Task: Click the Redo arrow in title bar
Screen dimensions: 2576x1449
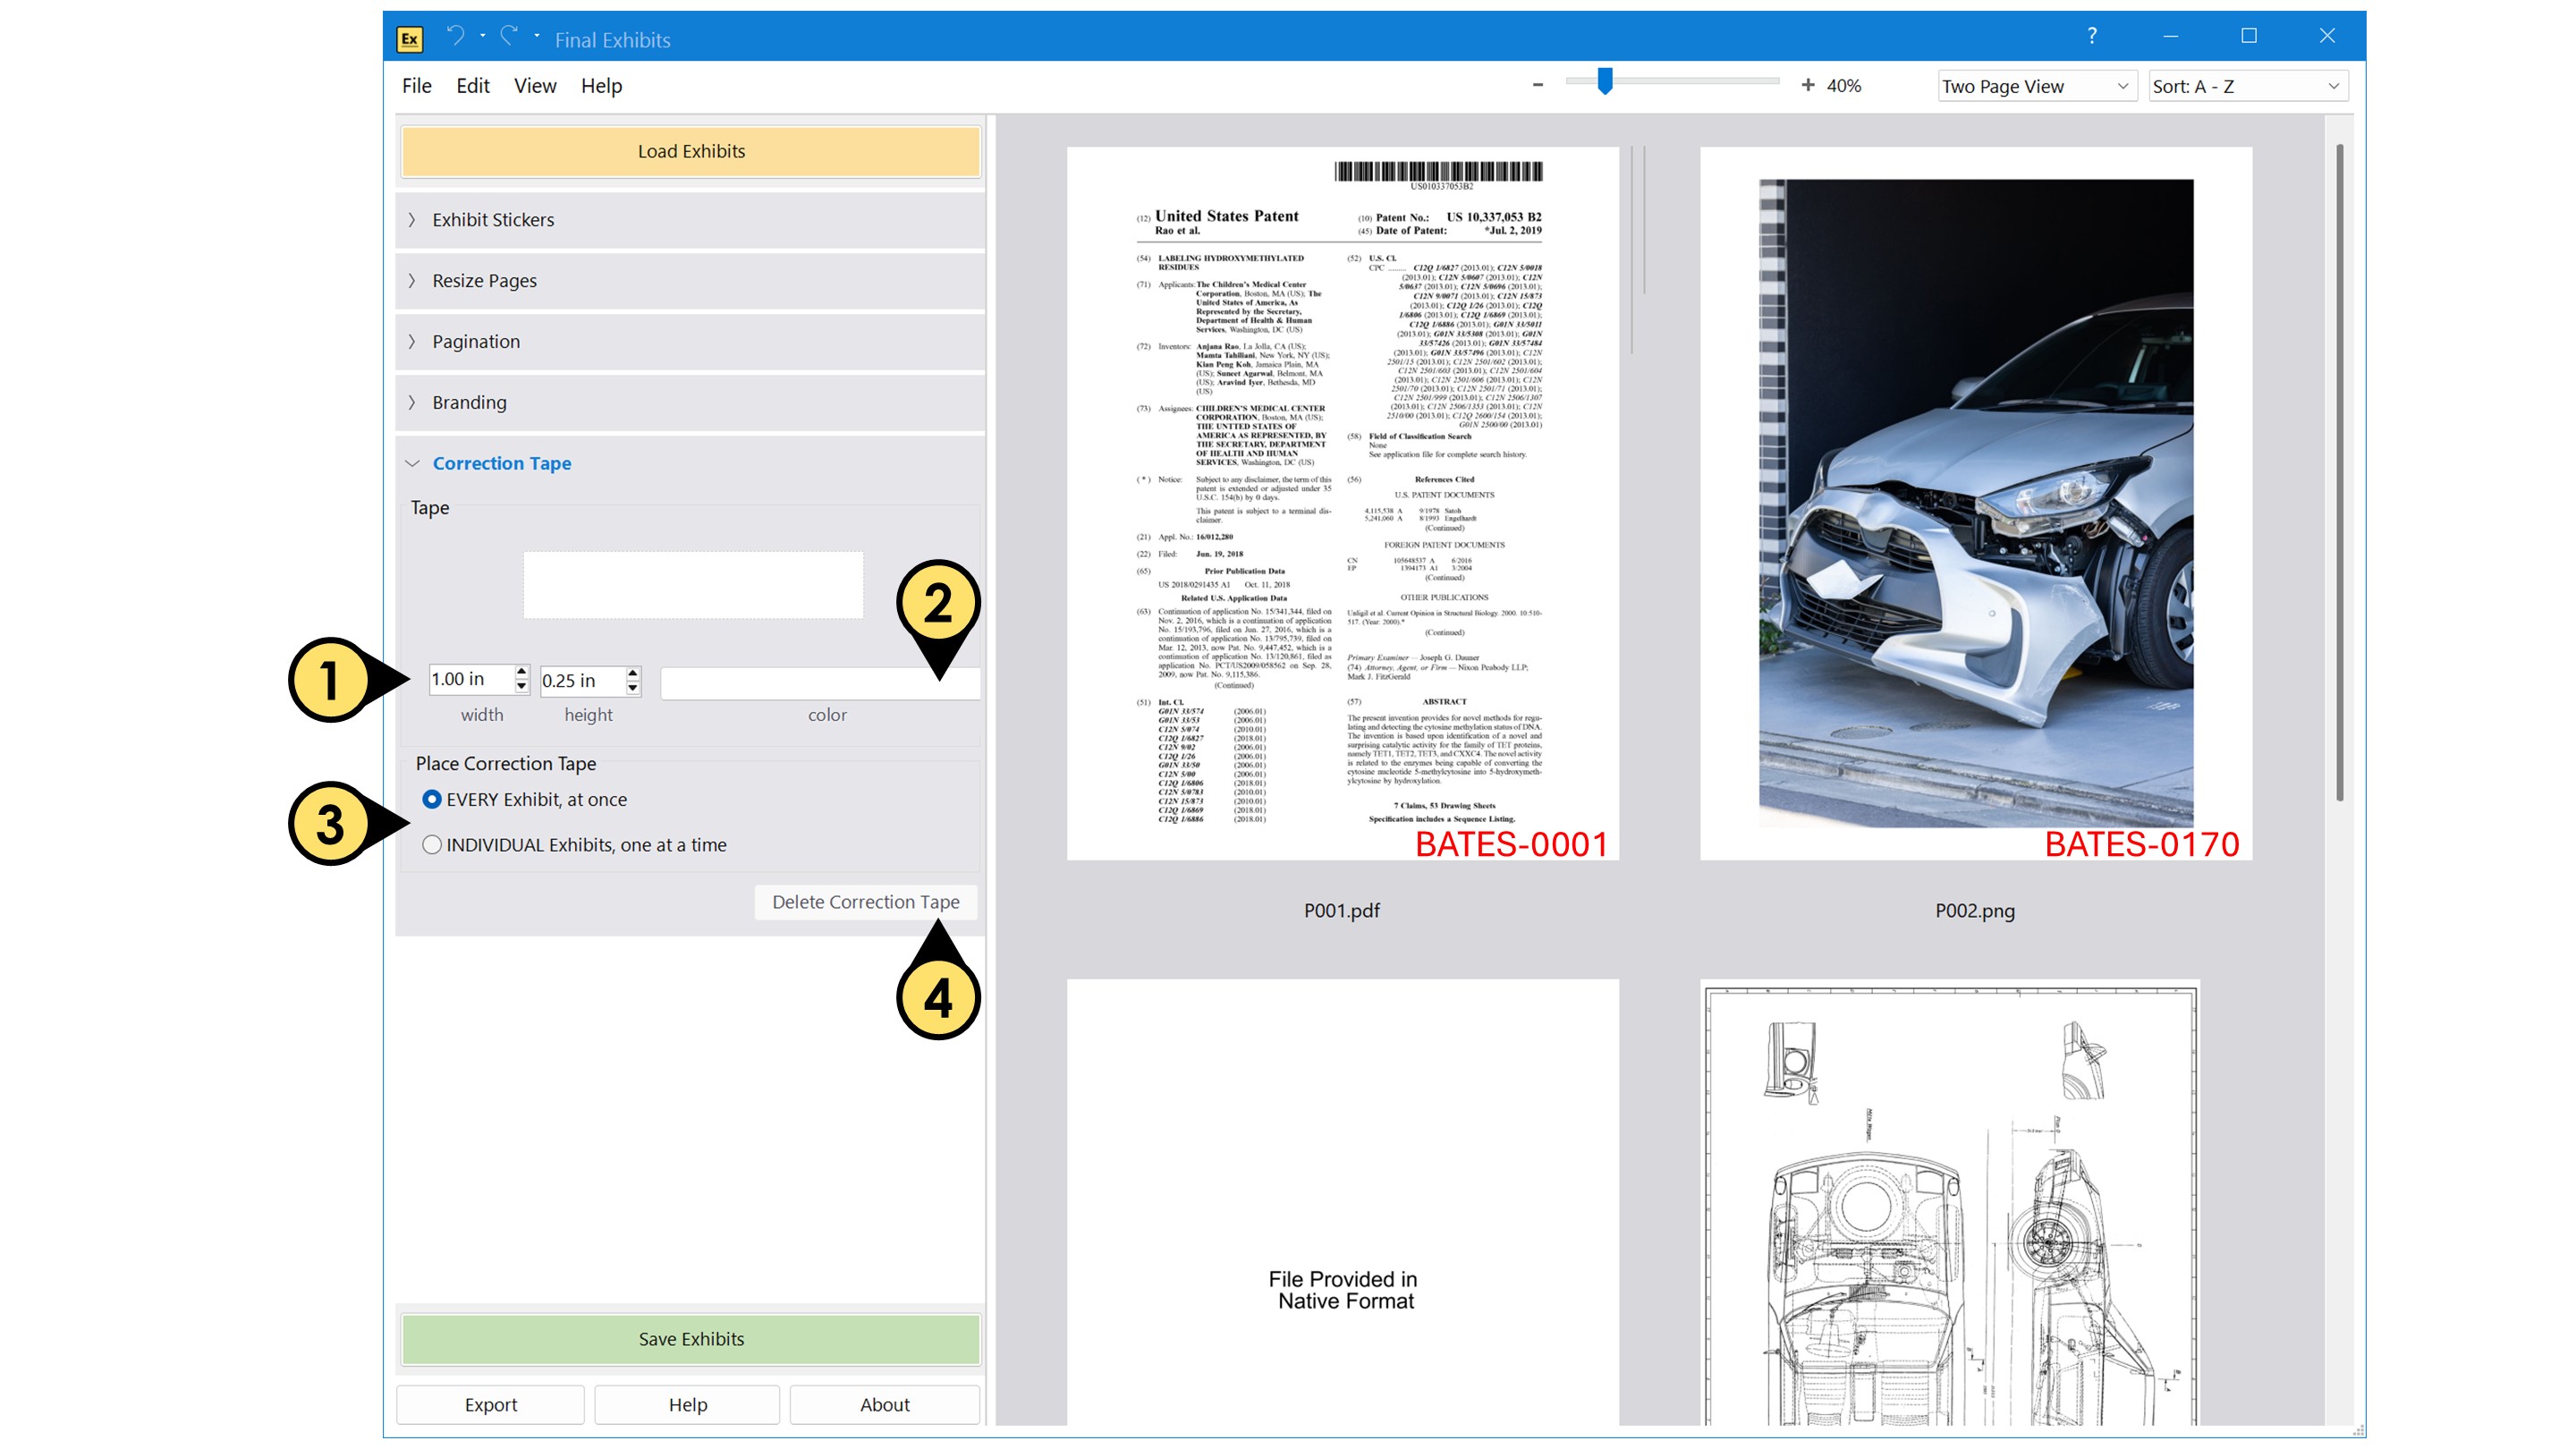Action: [509, 37]
